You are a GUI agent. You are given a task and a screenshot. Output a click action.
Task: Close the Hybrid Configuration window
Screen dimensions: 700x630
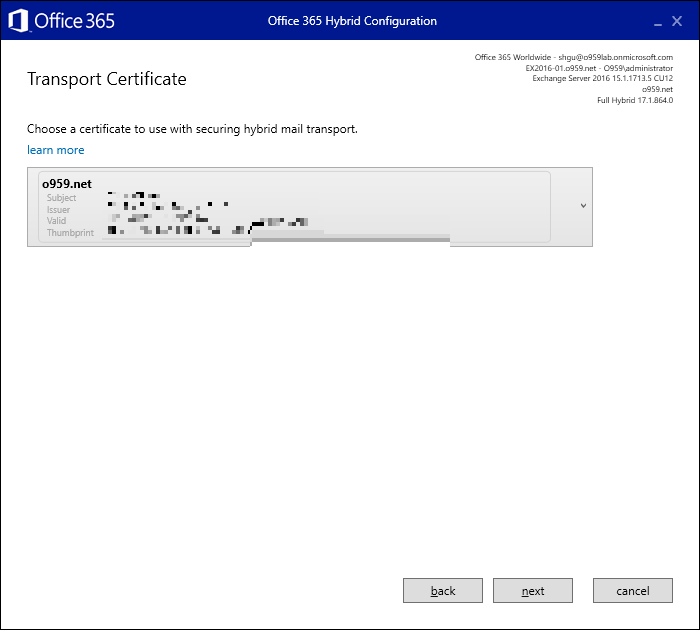(677, 21)
